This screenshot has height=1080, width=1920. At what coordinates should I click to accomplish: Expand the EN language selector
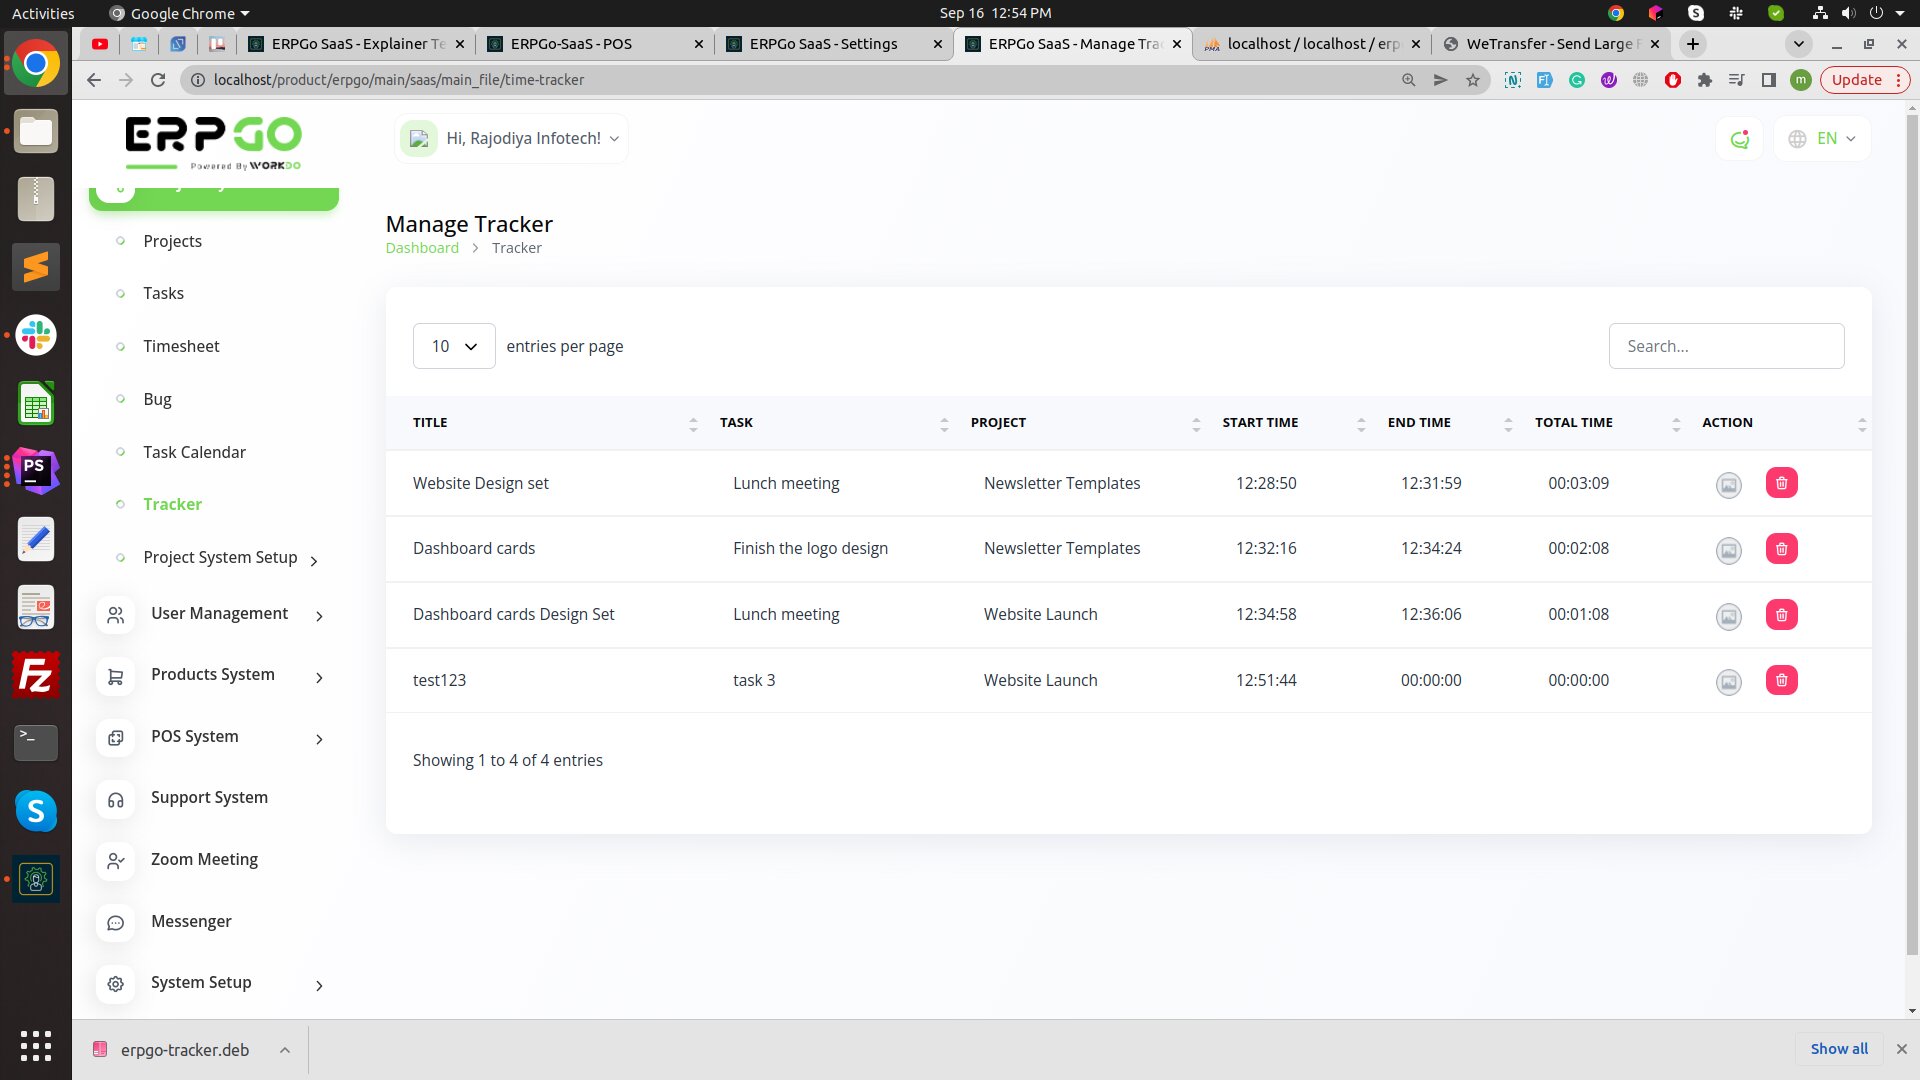click(1822, 139)
